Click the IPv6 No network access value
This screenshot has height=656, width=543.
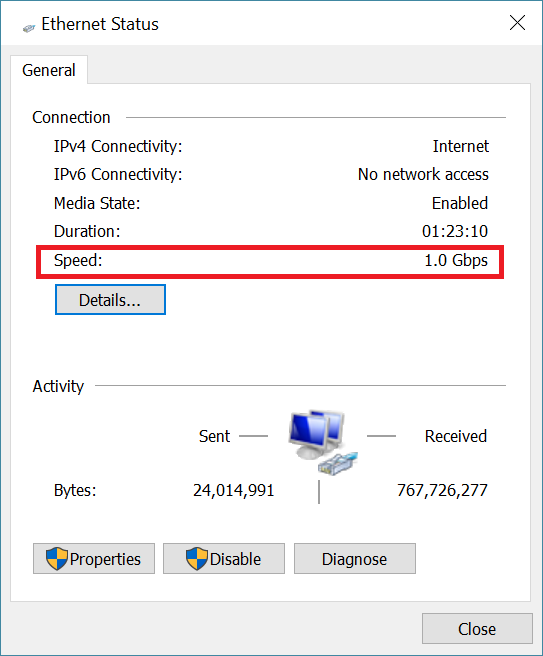pyautogui.click(x=423, y=174)
